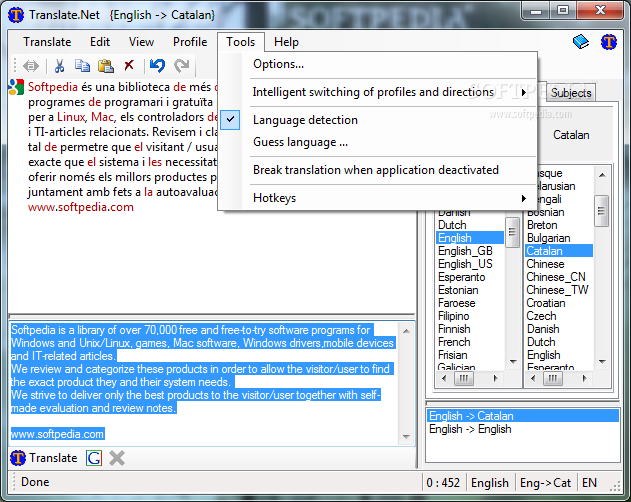Click the Cut scissors icon in toolbar
The image size is (631, 502).
pyautogui.click(x=59, y=66)
